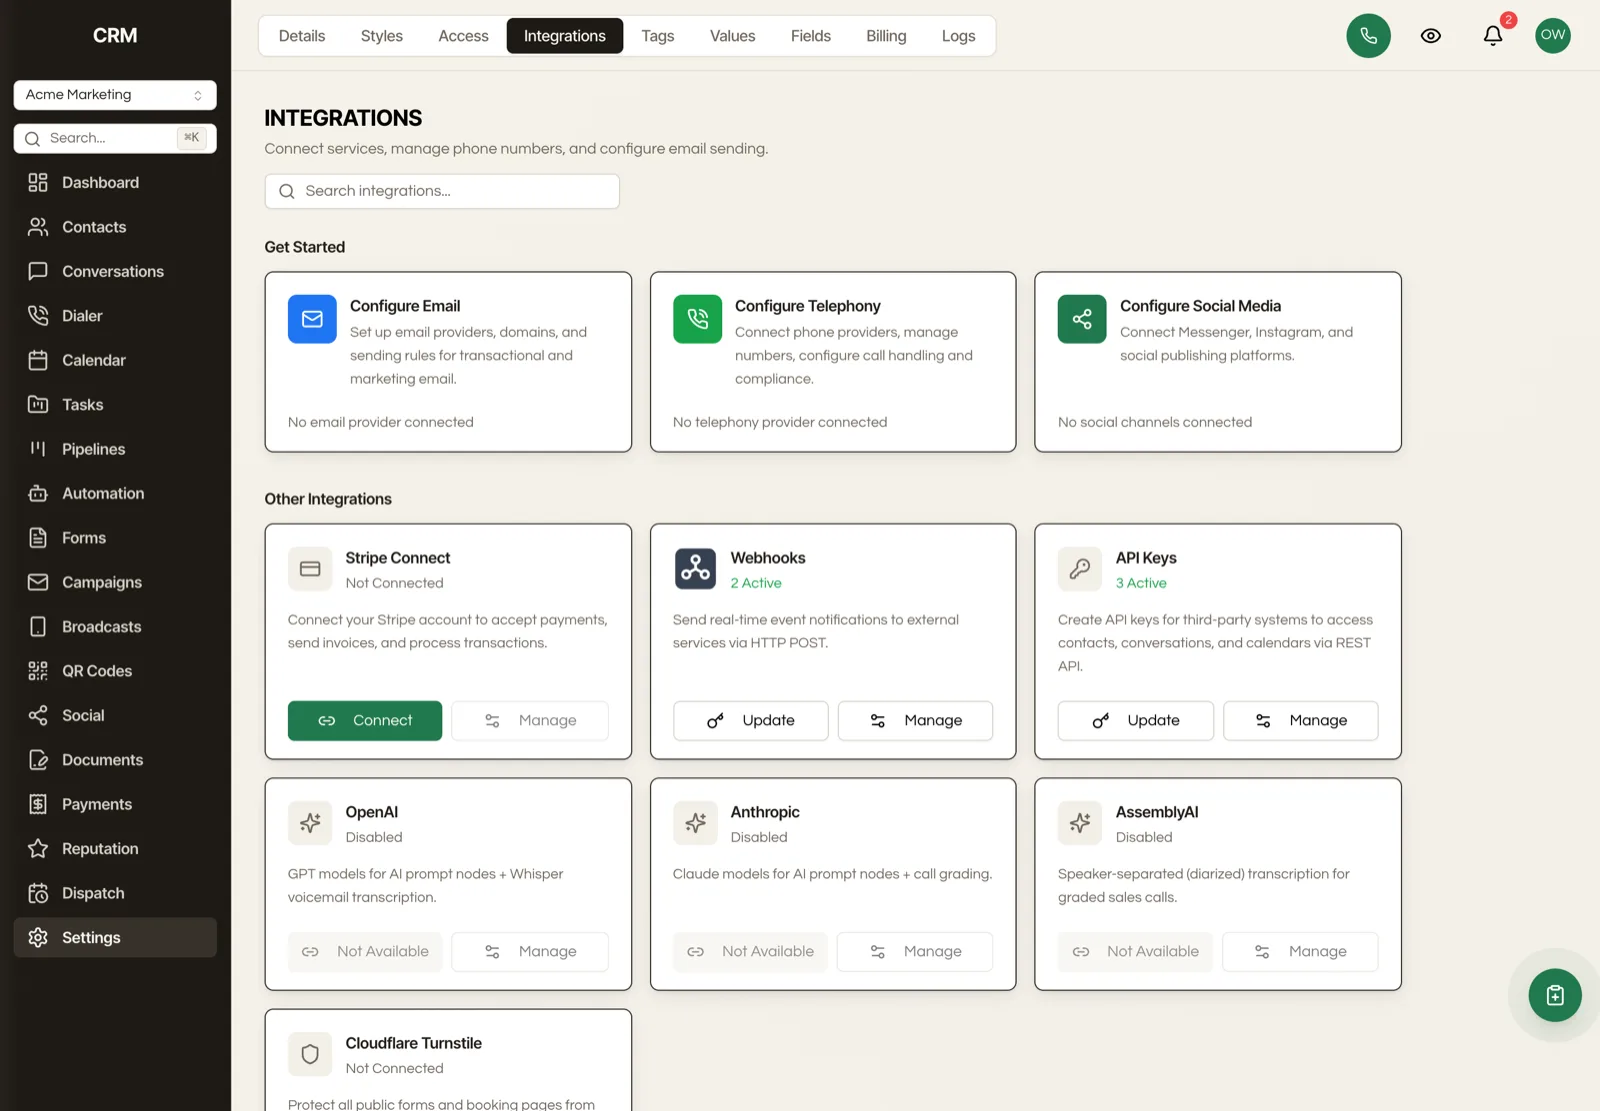Click the Configure Social Media share icon

pyautogui.click(x=1082, y=319)
